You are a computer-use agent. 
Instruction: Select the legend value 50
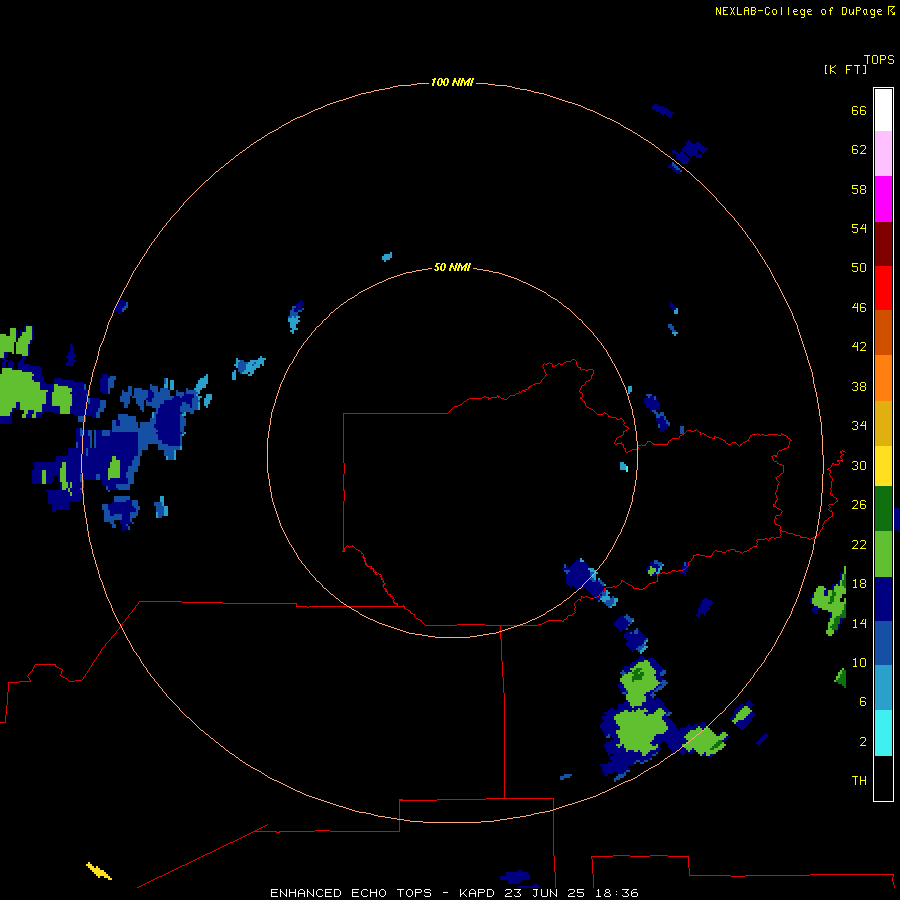859,267
